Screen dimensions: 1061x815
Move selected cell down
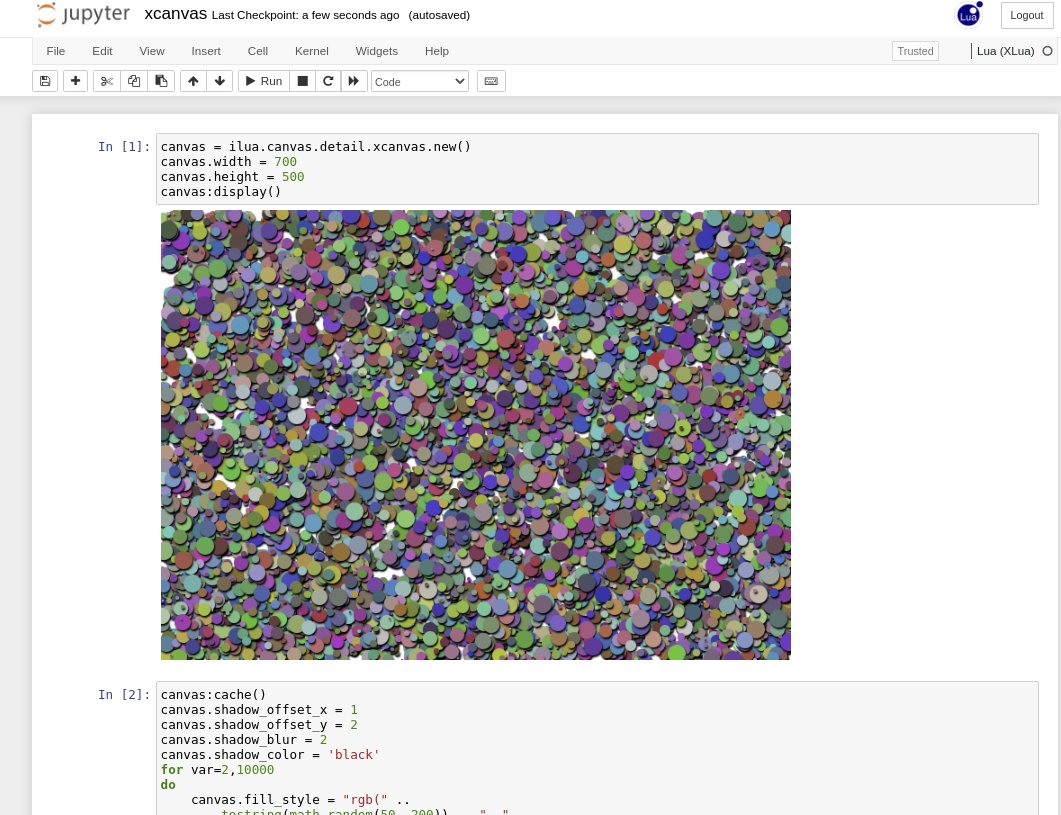[220, 81]
